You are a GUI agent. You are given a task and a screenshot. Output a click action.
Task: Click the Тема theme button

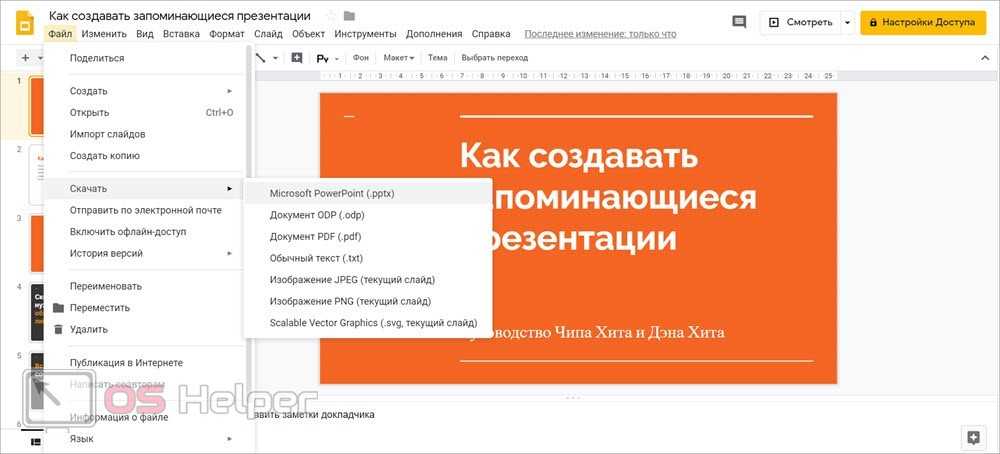pos(438,58)
